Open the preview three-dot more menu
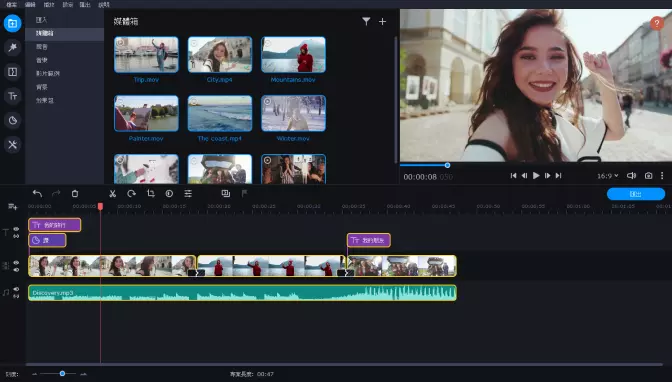672x382 pixels. [x=662, y=176]
